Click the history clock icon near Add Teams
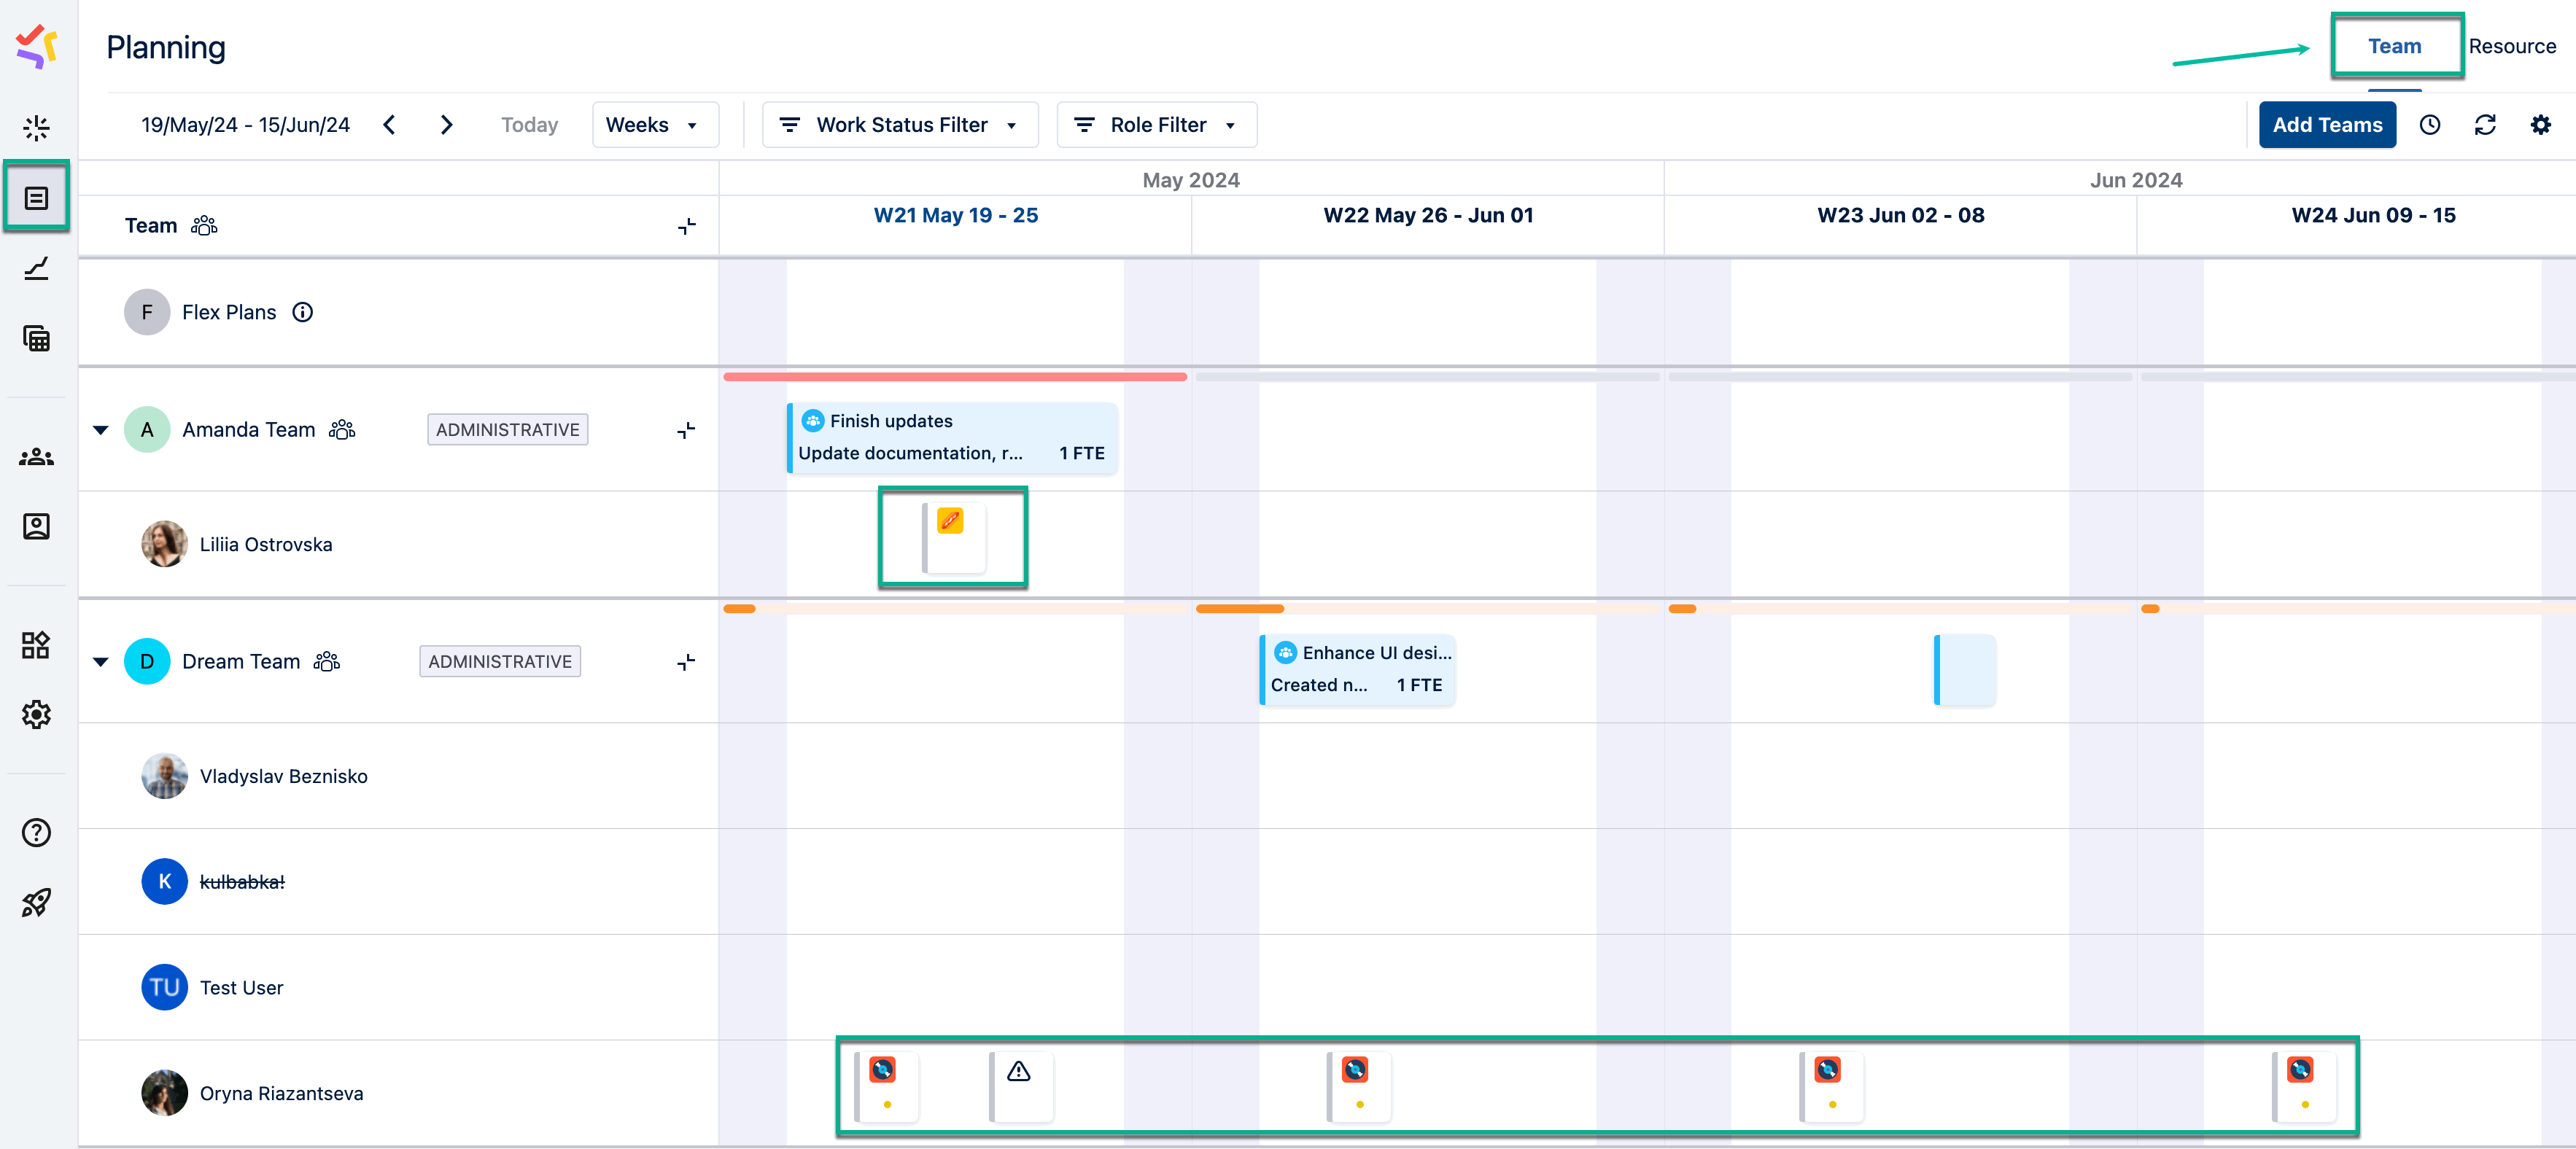The width and height of the screenshot is (2576, 1149). coord(2430,124)
